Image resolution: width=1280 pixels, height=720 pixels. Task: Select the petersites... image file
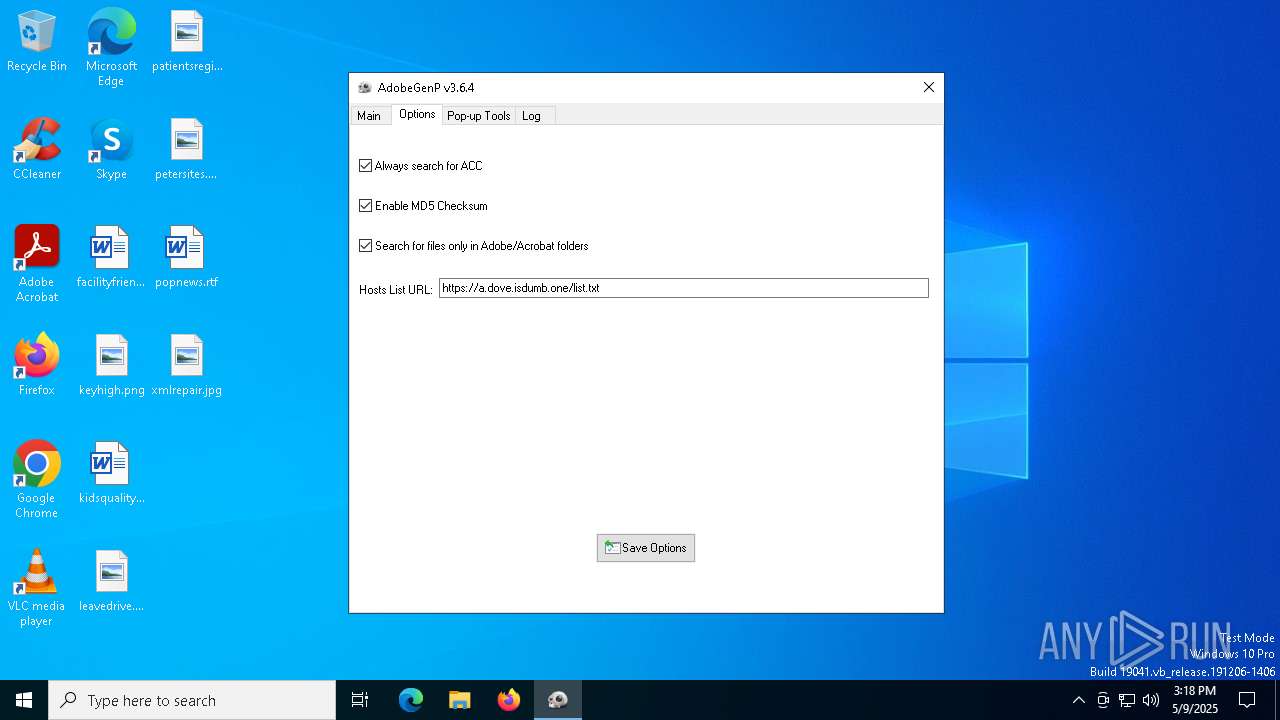[x=187, y=149]
